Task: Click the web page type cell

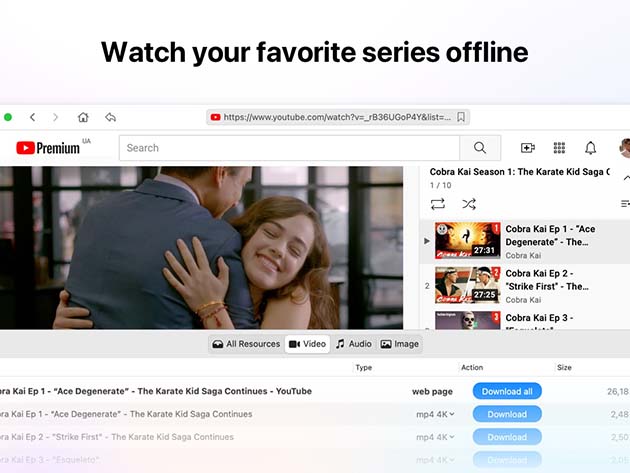Action: [432, 391]
